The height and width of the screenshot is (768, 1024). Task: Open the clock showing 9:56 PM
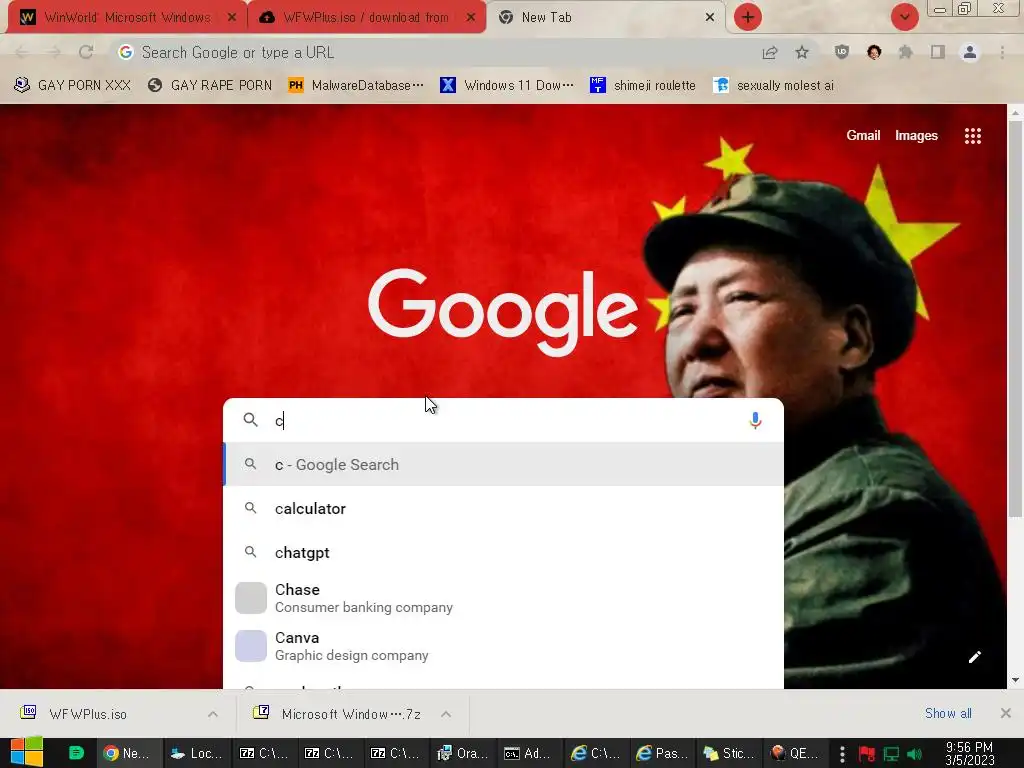click(x=969, y=753)
